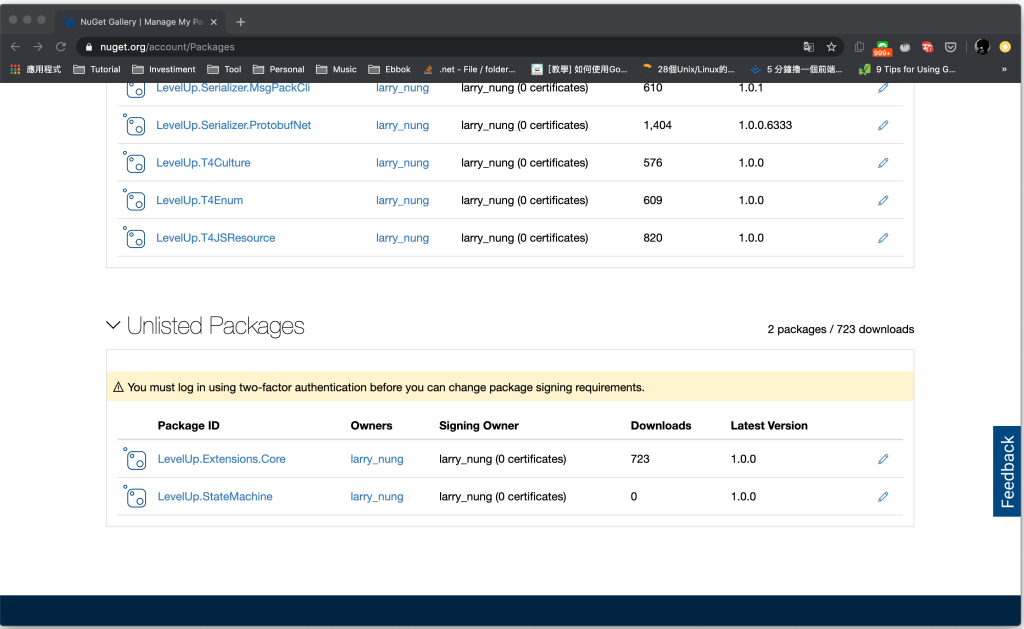Open larry_nung owner link for LevelUp.Extensions.Core
The height and width of the screenshot is (629, 1024).
[377, 460]
